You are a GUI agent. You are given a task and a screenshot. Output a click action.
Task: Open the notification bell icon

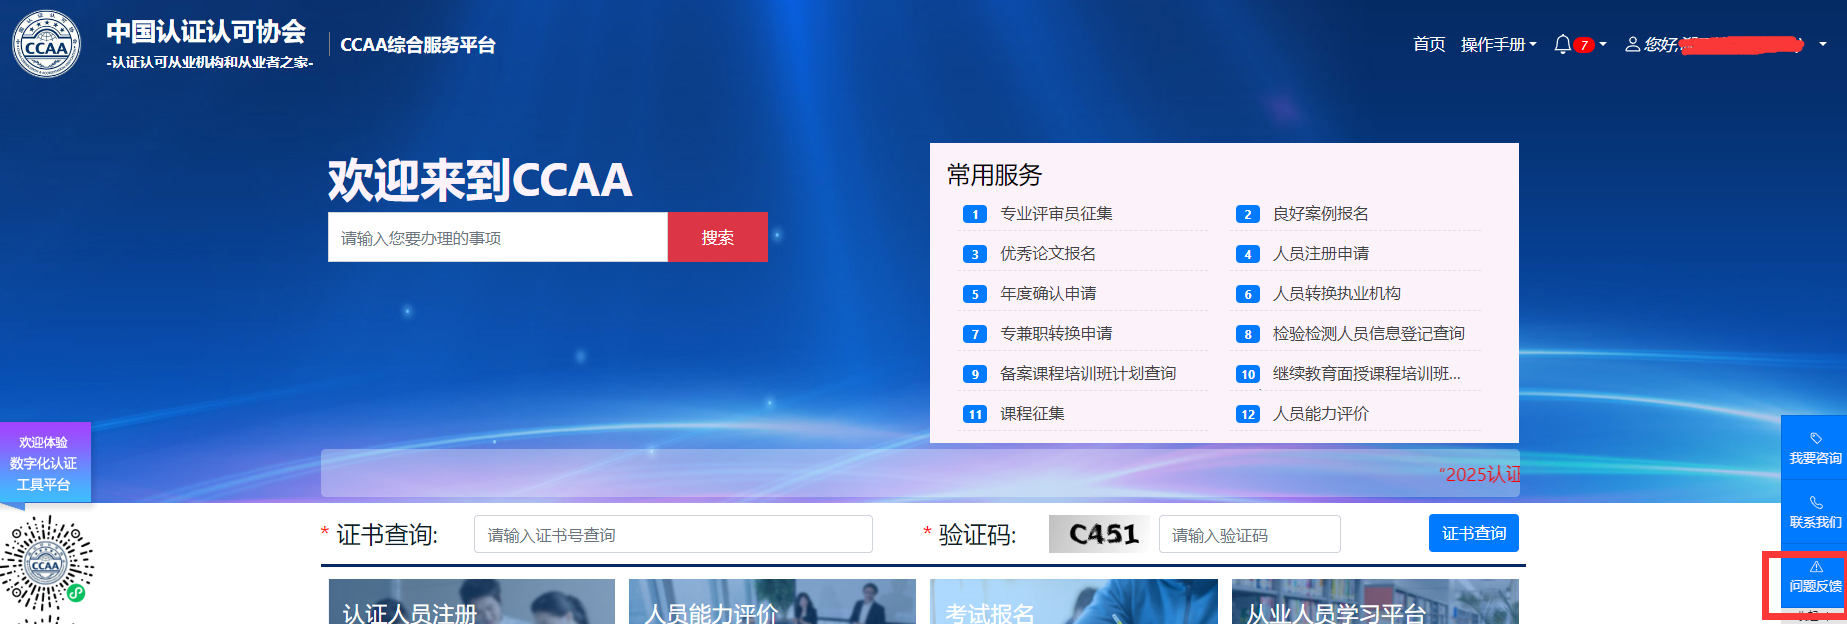coord(1562,44)
